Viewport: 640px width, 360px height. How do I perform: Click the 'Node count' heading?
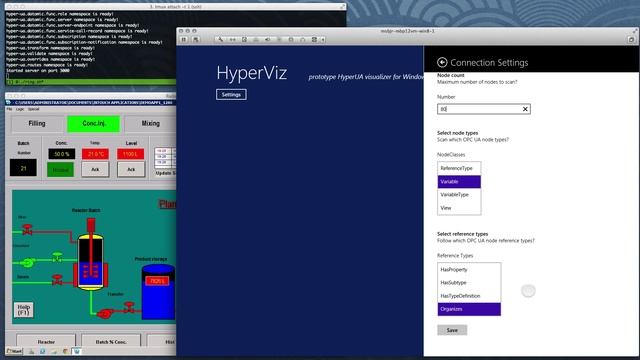[x=451, y=75]
